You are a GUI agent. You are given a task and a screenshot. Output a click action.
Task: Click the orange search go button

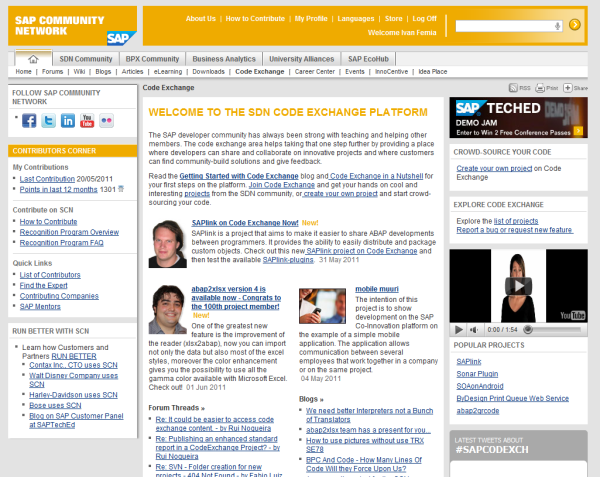click(575, 24)
